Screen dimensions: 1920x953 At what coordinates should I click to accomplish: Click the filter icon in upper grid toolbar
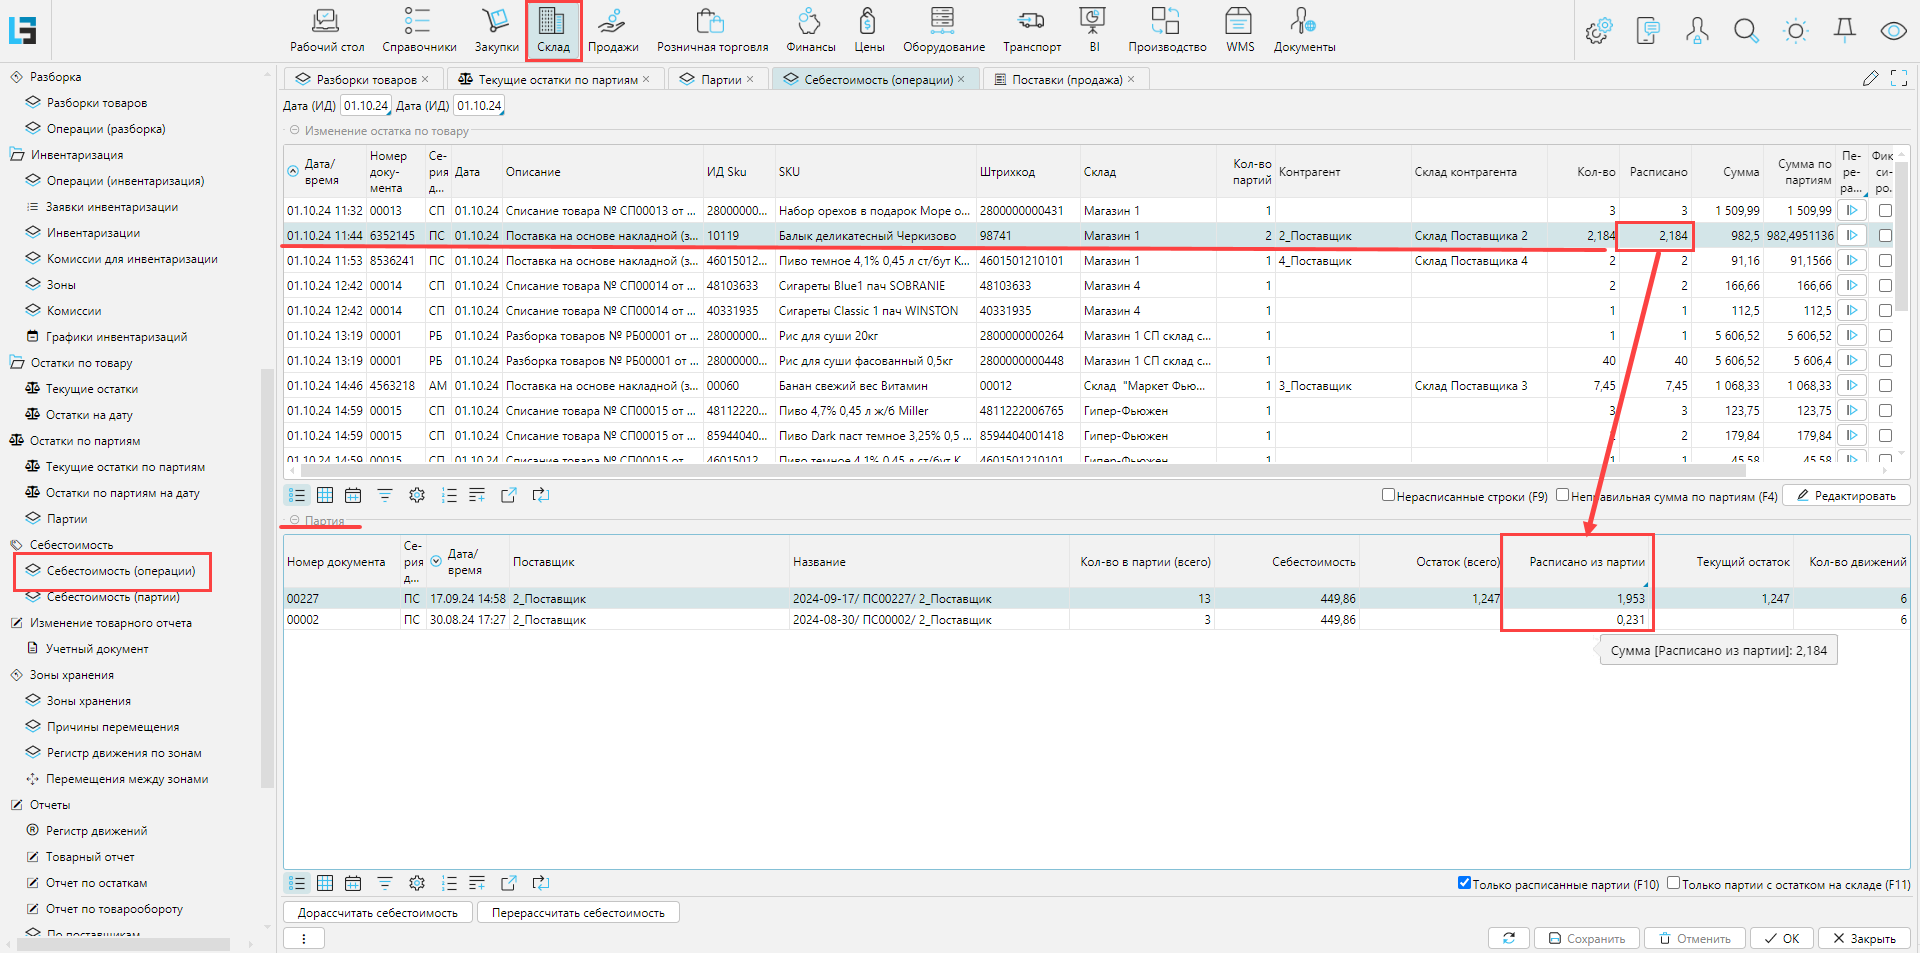pos(385,495)
